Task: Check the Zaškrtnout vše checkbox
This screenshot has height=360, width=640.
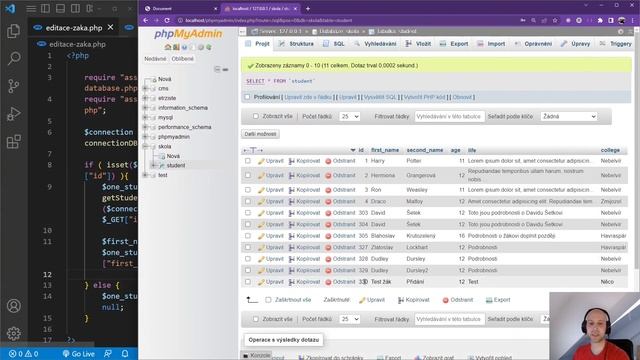Action: (268, 300)
